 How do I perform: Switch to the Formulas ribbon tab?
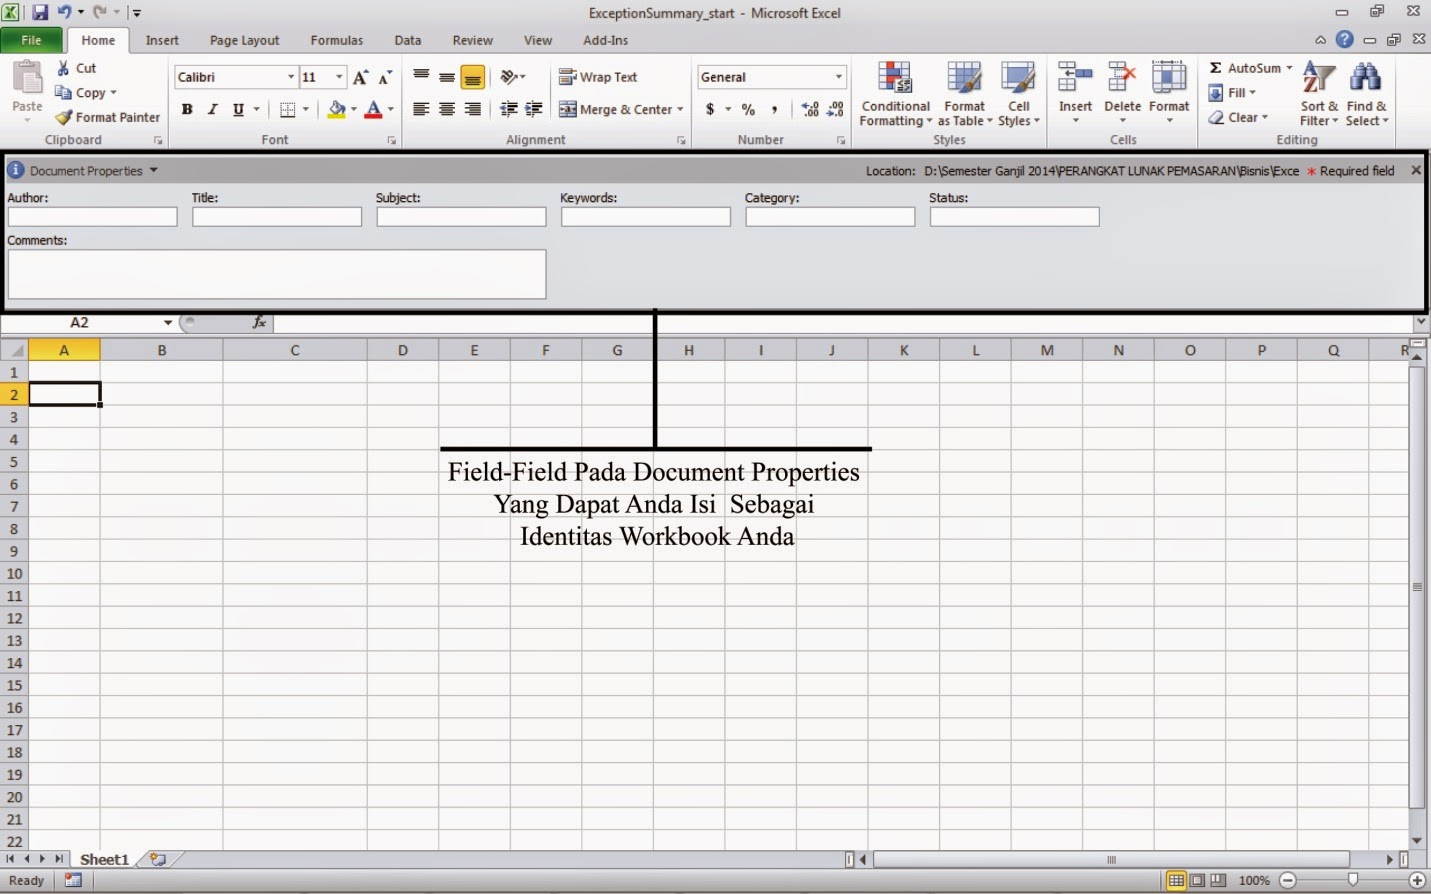tap(336, 40)
